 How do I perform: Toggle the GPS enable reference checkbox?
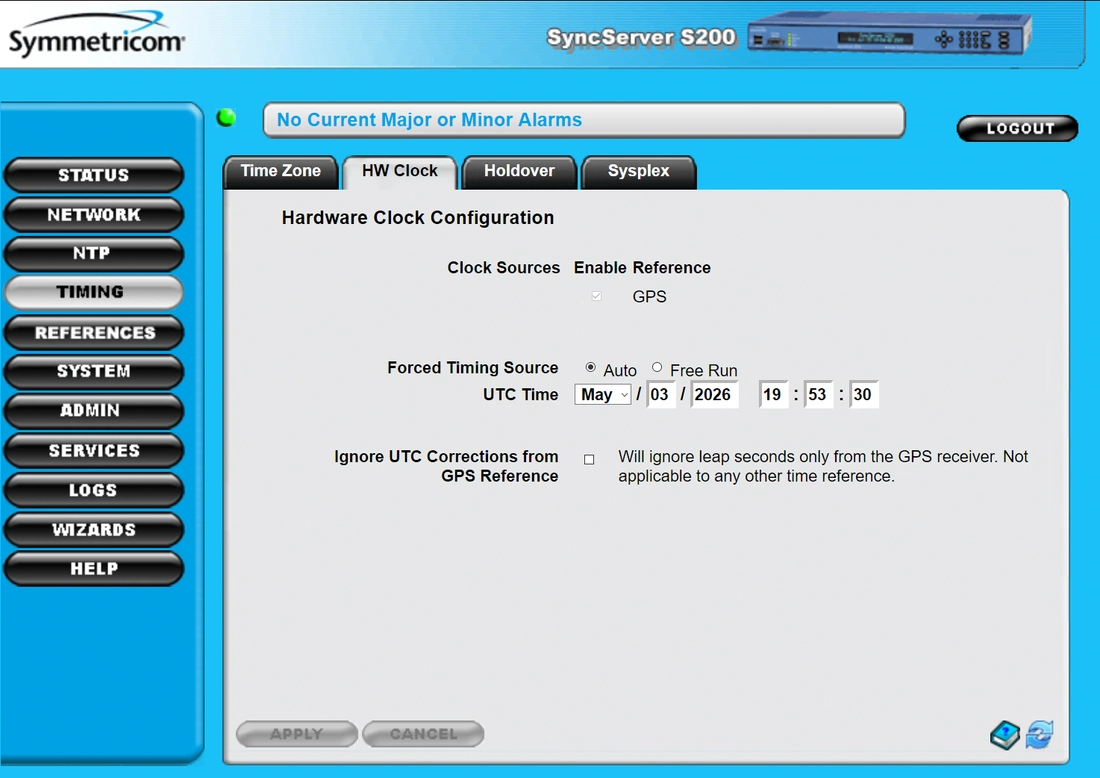(x=596, y=296)
